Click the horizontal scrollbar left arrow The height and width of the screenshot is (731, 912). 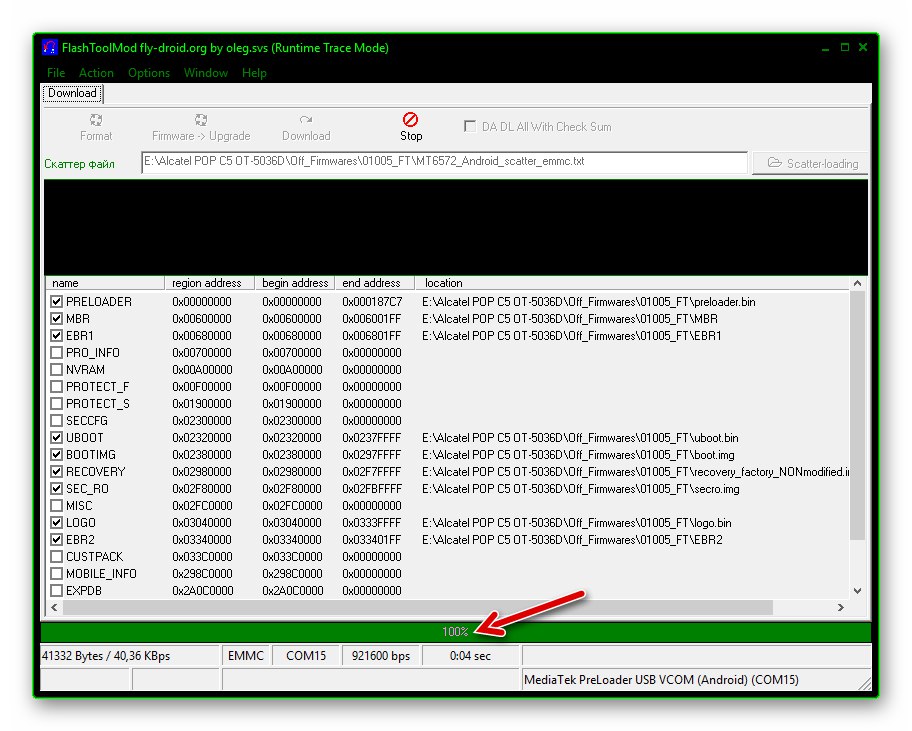tap(54, 607)
